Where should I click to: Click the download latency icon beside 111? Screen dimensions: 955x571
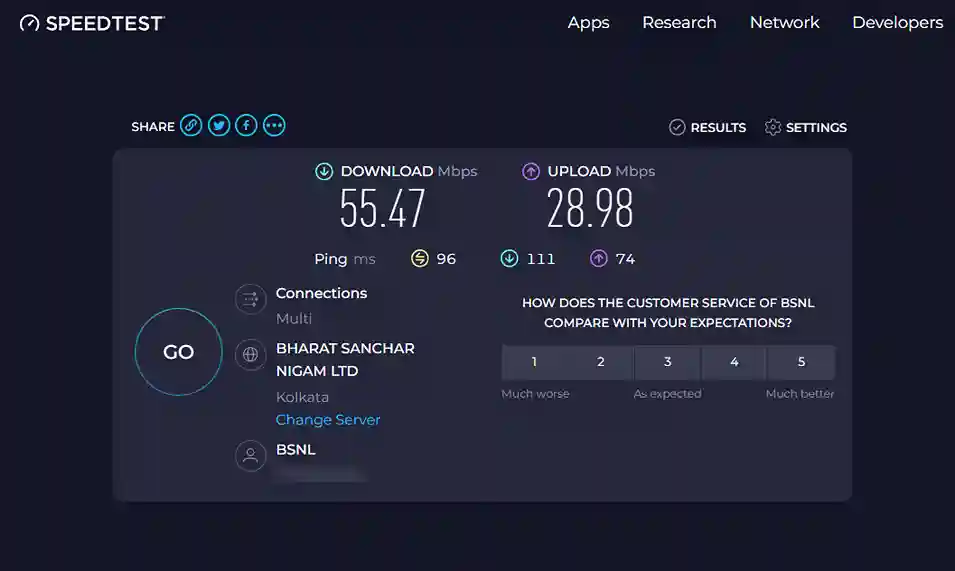point(509,258)
